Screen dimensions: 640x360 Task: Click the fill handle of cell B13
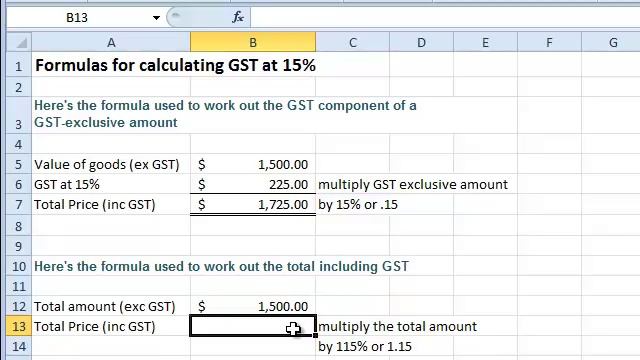point(315,336)
